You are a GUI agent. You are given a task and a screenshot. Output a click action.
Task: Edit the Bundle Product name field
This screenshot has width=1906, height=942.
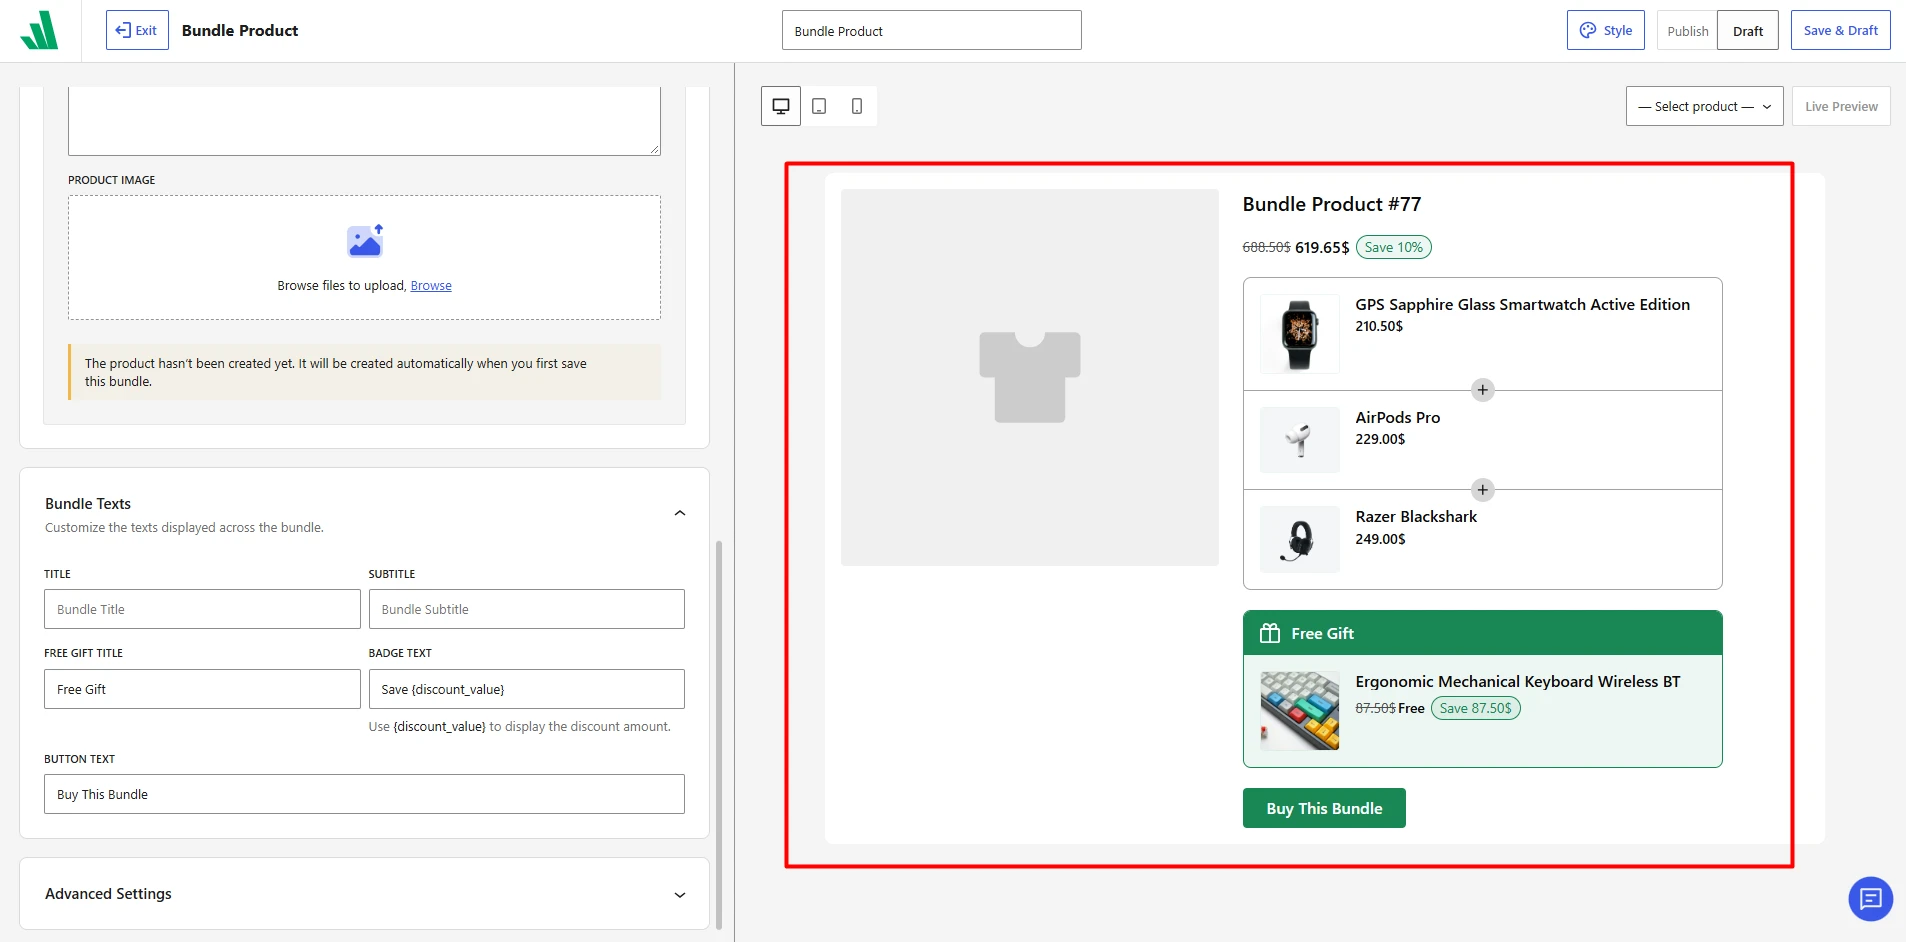coord(931,30)
